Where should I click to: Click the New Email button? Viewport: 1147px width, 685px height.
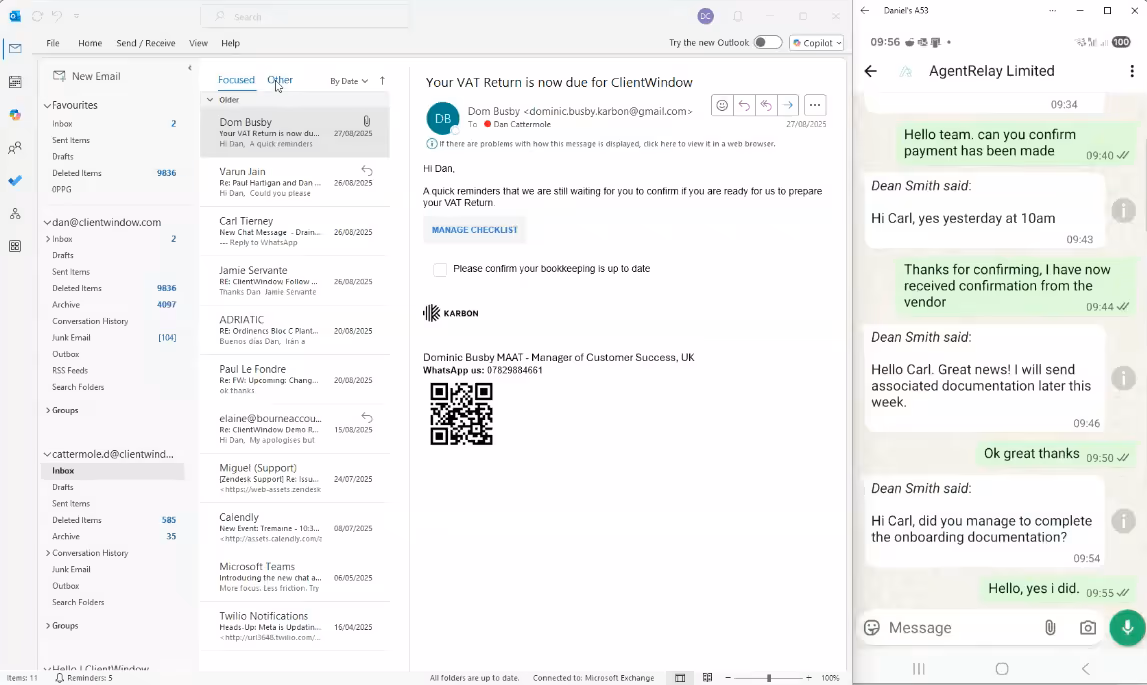coord(87,76)
